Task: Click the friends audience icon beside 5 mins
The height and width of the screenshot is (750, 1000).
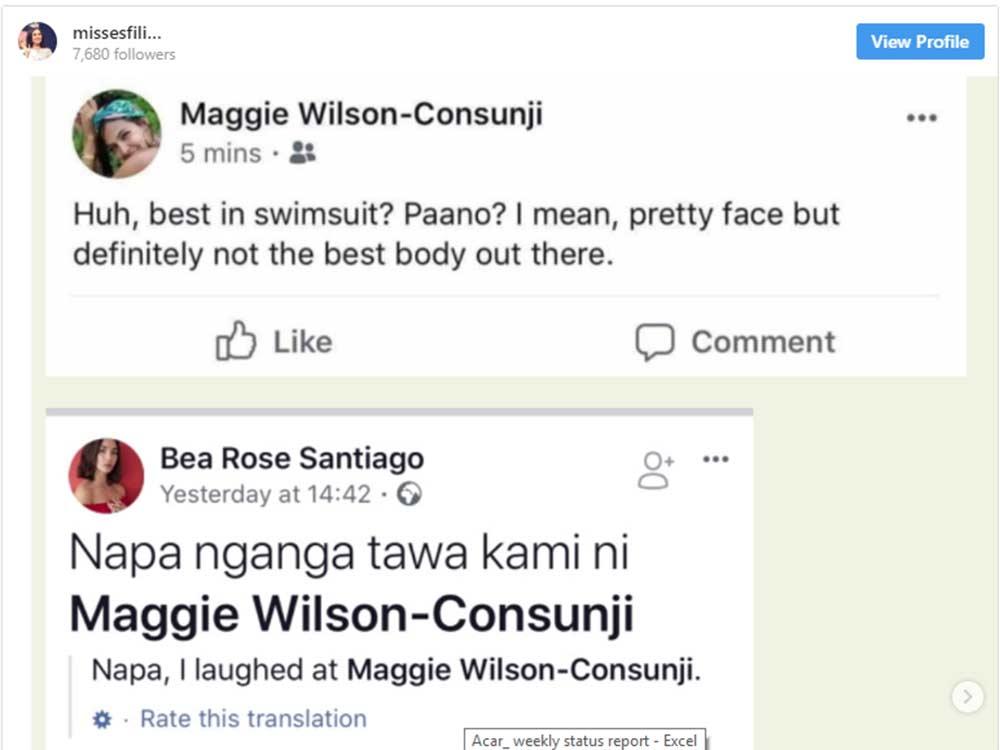Action: click(x=302, y=154)
